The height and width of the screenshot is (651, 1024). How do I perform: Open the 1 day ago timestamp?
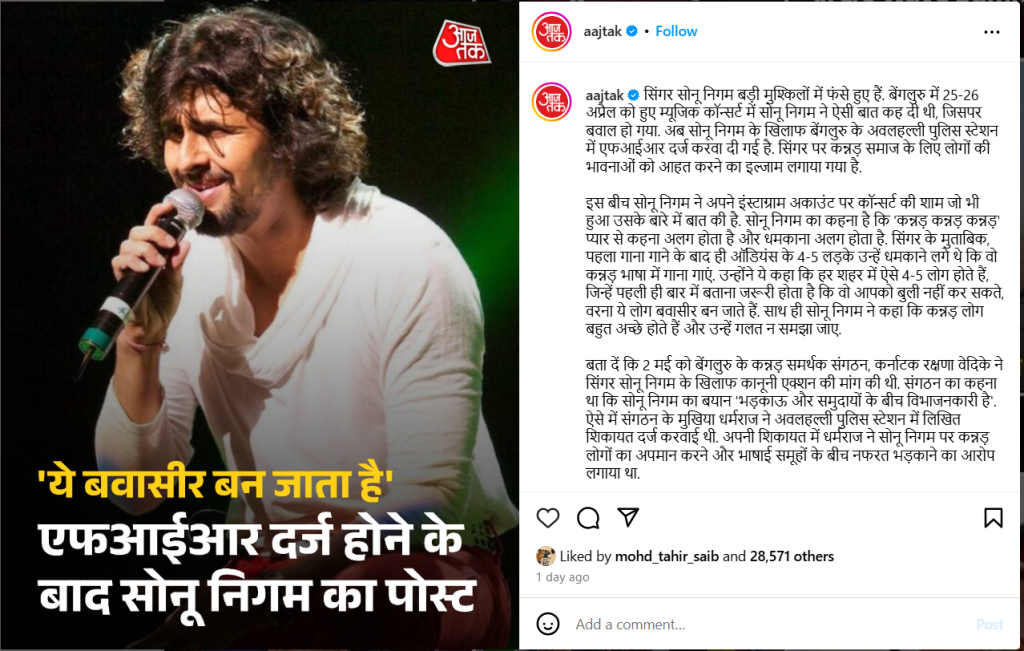[562, 577]
